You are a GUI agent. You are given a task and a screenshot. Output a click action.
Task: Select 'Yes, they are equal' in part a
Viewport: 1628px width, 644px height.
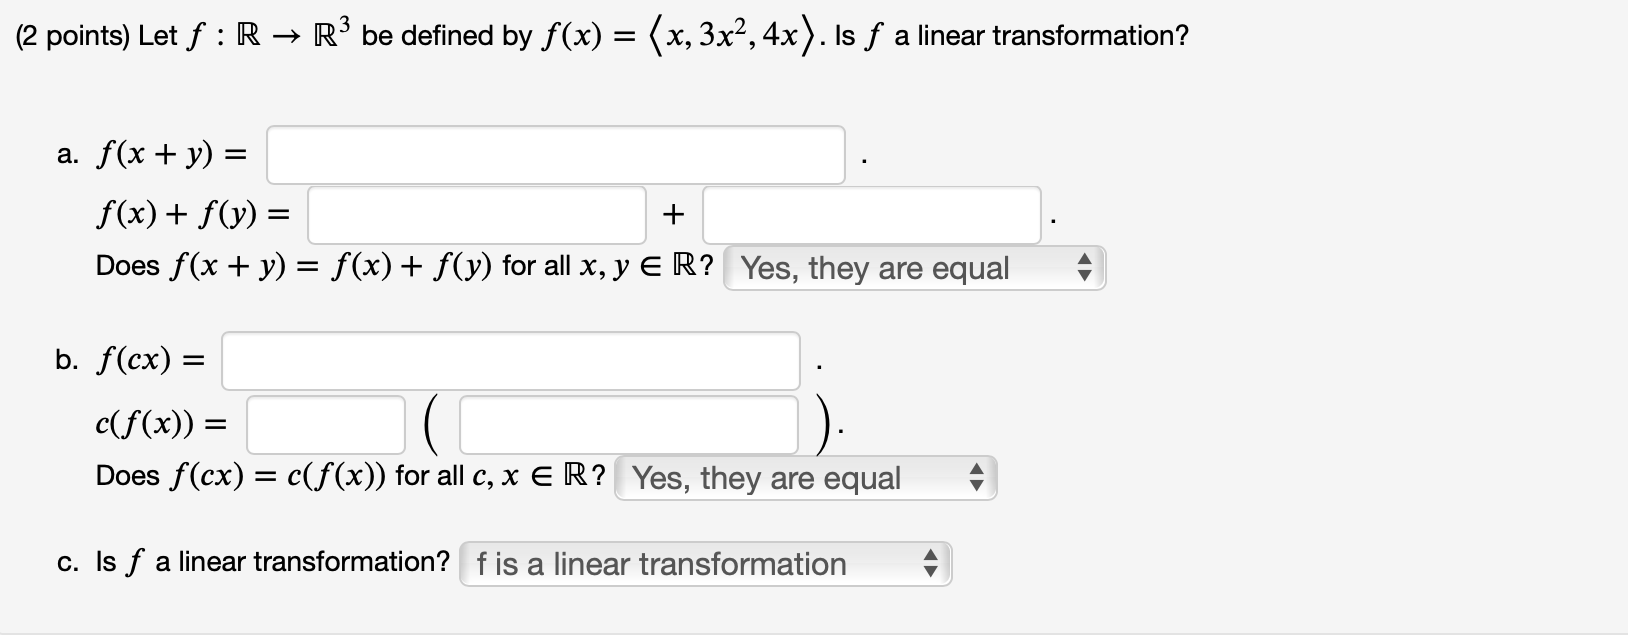click(875, 267)
